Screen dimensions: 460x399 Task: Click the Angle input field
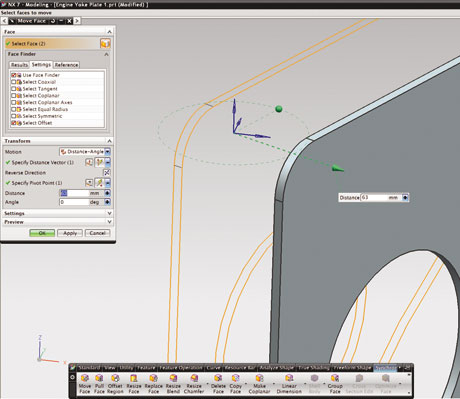74,202
